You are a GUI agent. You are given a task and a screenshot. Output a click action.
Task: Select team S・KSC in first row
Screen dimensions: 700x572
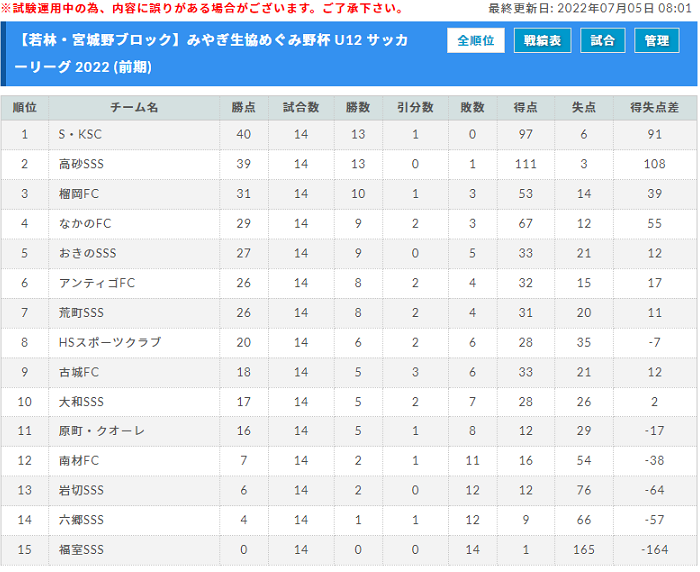[80, 134]
